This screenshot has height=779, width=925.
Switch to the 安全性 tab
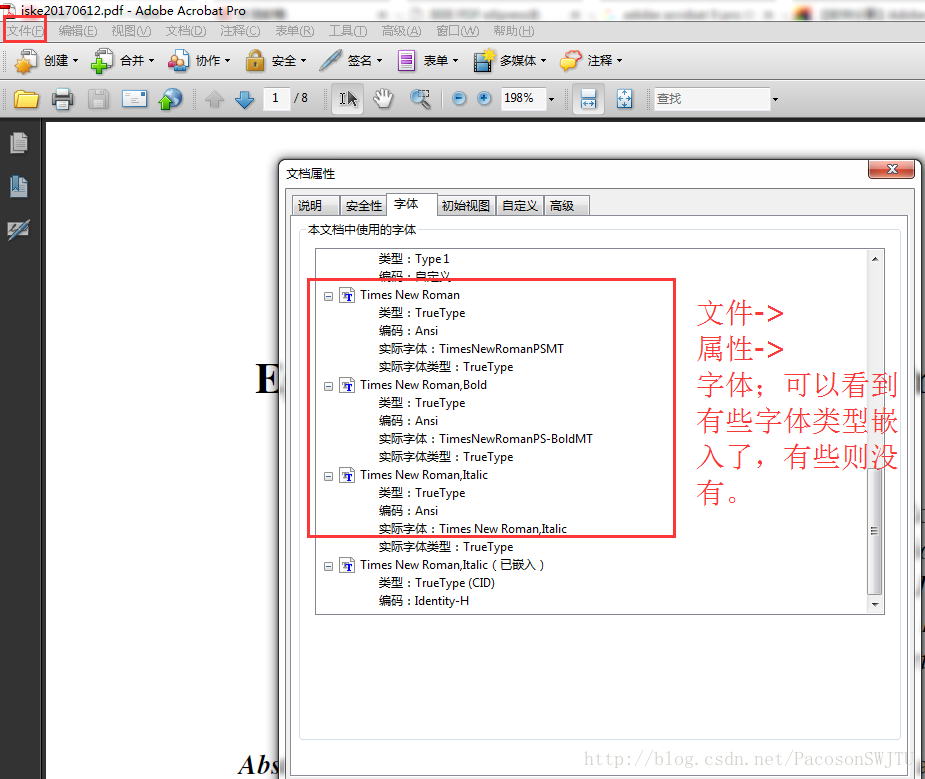pos(363,206)
